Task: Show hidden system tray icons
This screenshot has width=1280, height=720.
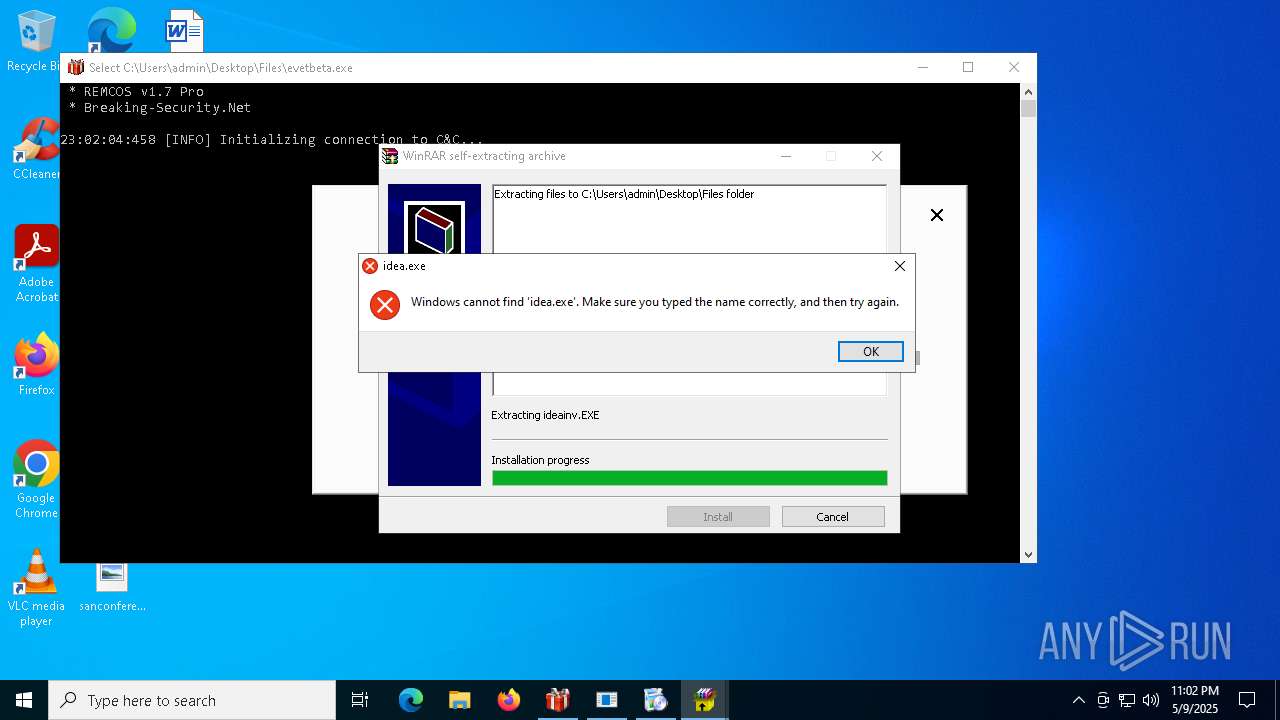Action: click(x=1078, y=700)
